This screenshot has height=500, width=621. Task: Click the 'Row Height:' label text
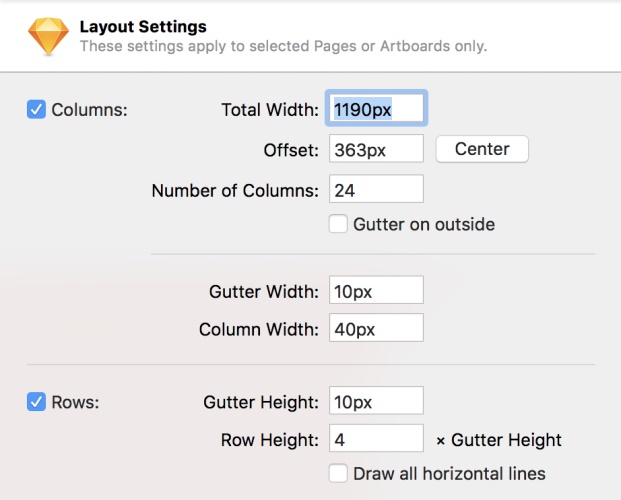pyautogui.click(x=269, y=440)
